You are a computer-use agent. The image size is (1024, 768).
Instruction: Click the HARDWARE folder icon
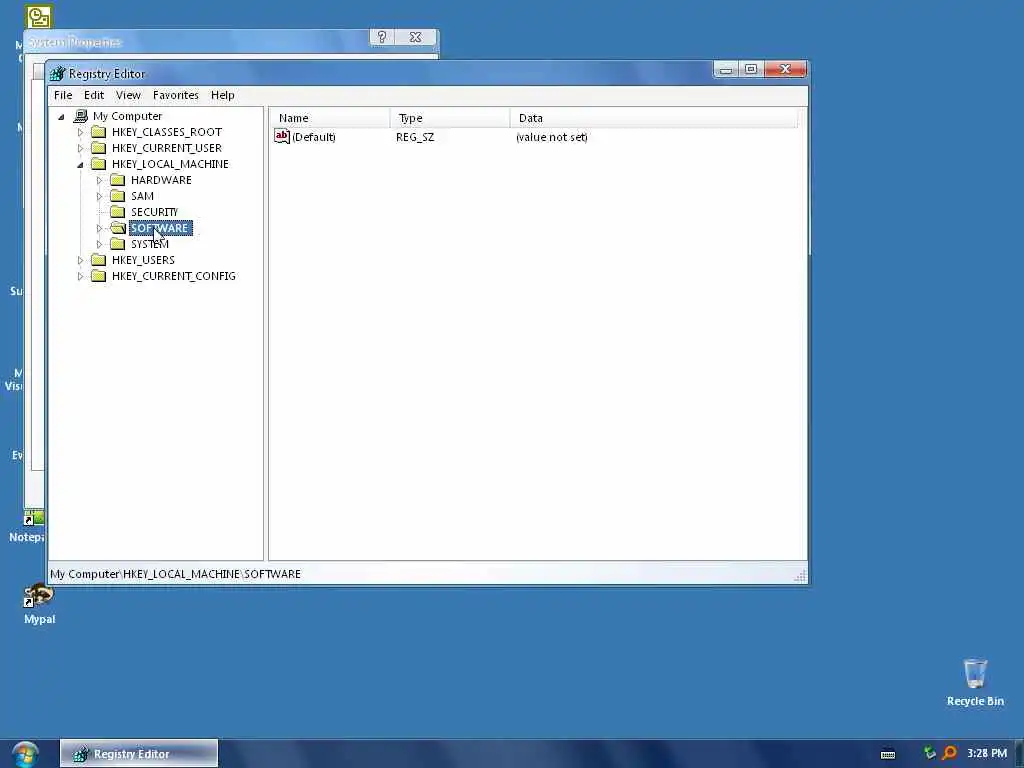[x=118, y=180]
